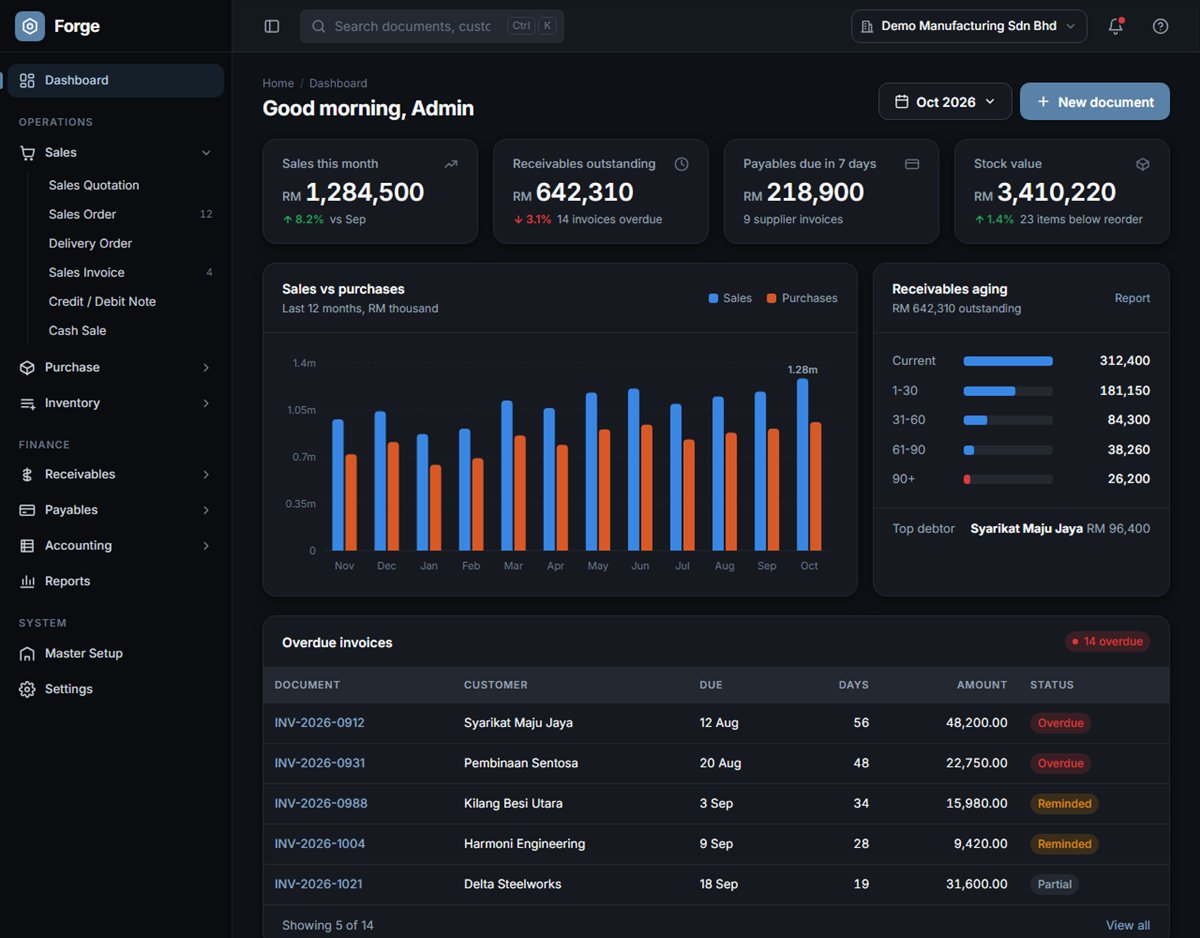Click the card icon on Payables due
This screenshot has width=1200, height=938.
(912, 164)
